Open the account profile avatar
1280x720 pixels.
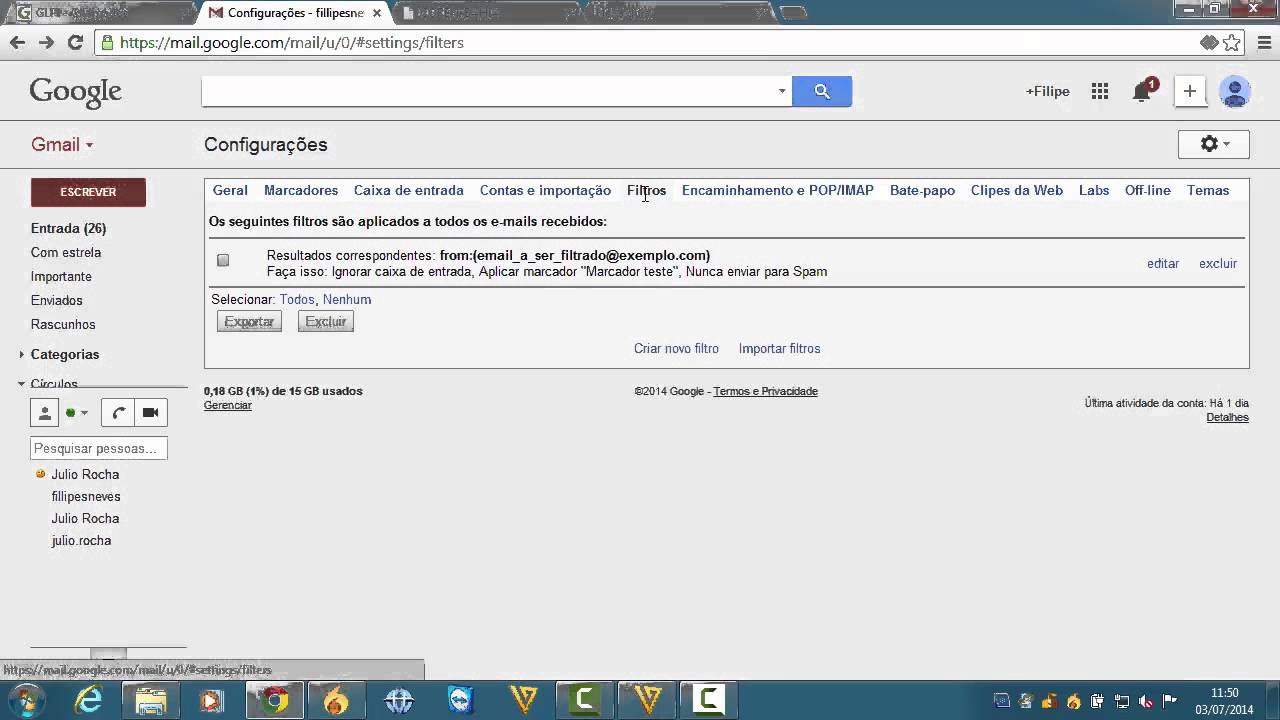pos(1235,91)
